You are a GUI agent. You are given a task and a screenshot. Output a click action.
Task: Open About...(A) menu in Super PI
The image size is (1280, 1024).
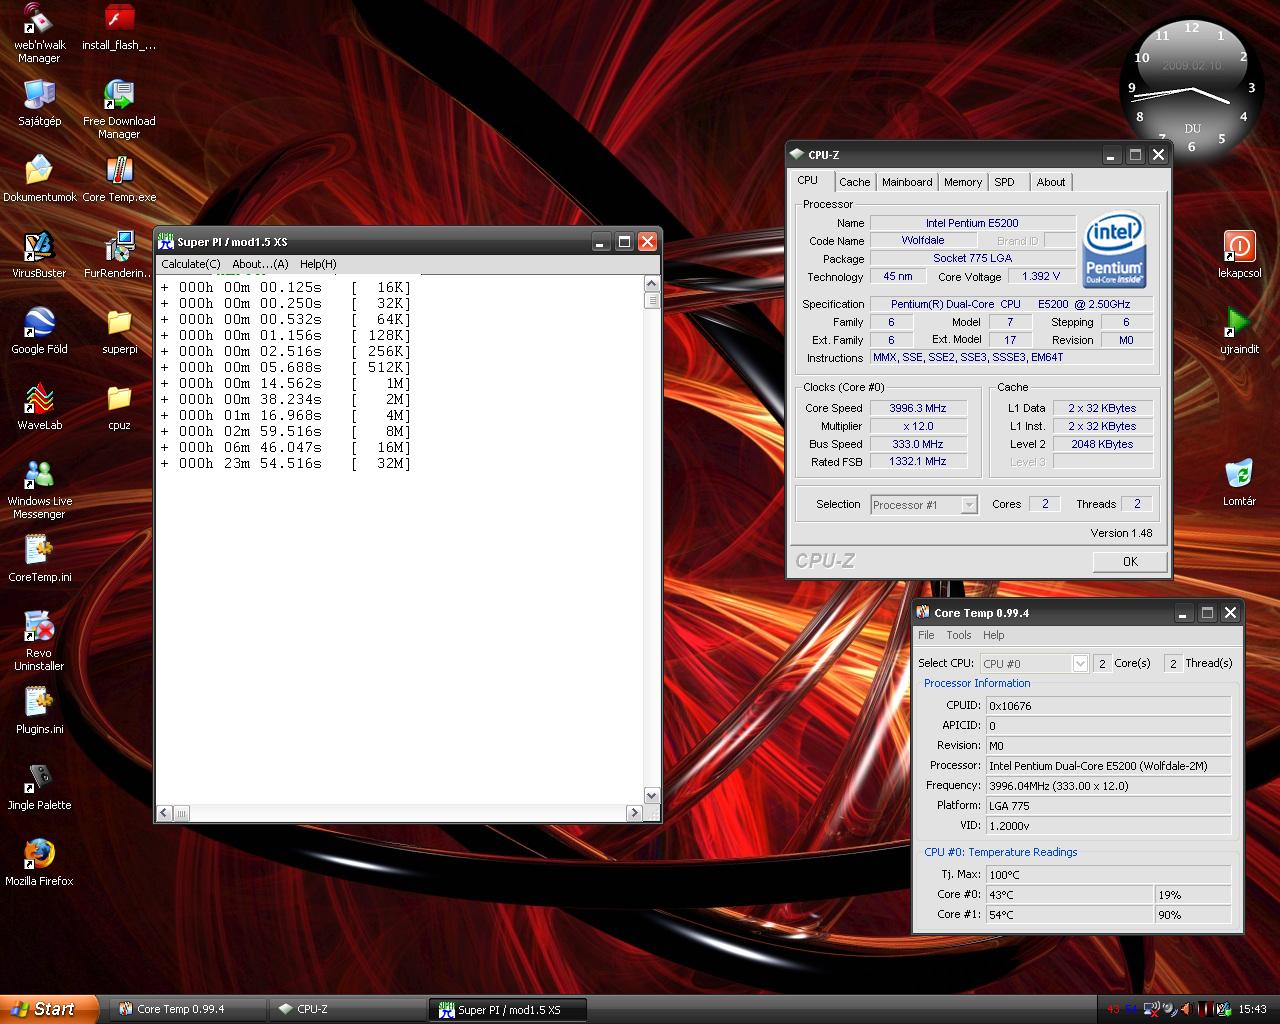(260, 264)
